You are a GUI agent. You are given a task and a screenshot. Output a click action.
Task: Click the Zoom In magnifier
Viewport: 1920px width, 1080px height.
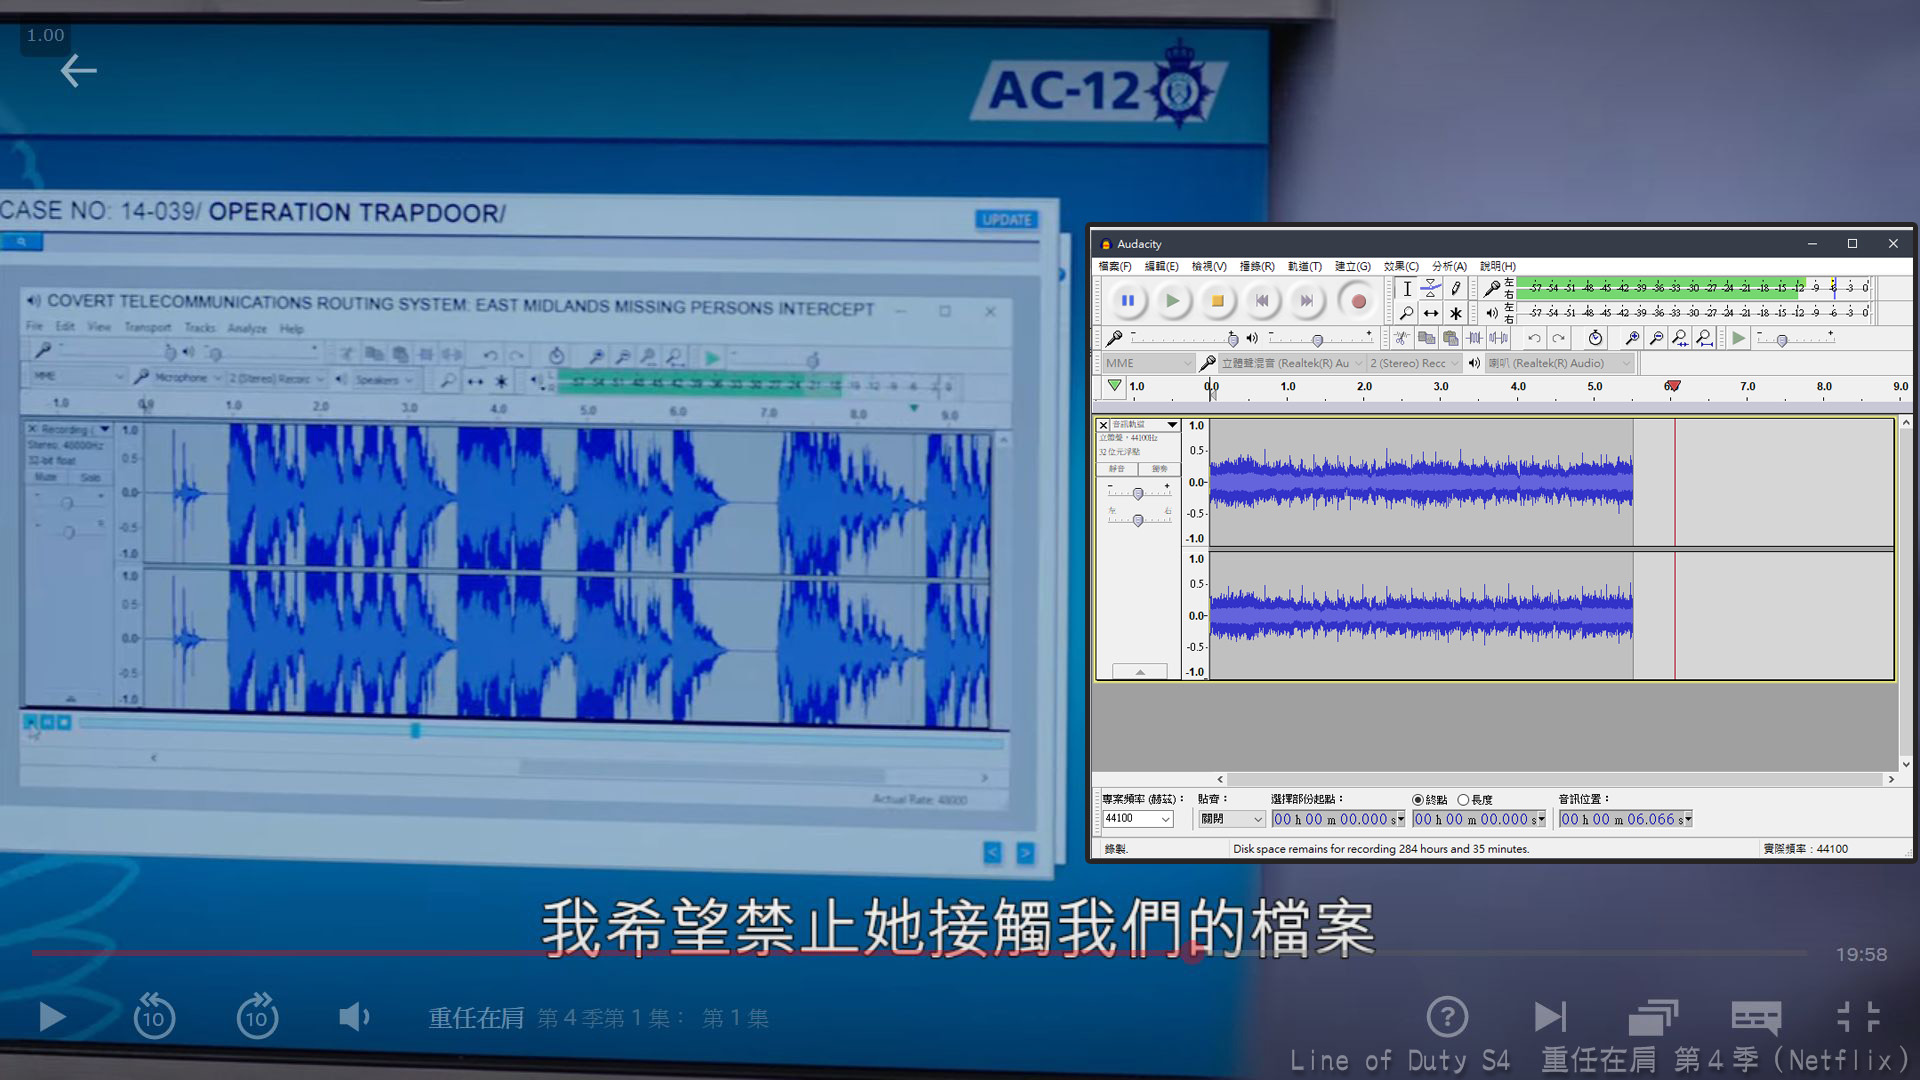(x=1632, y=338)
